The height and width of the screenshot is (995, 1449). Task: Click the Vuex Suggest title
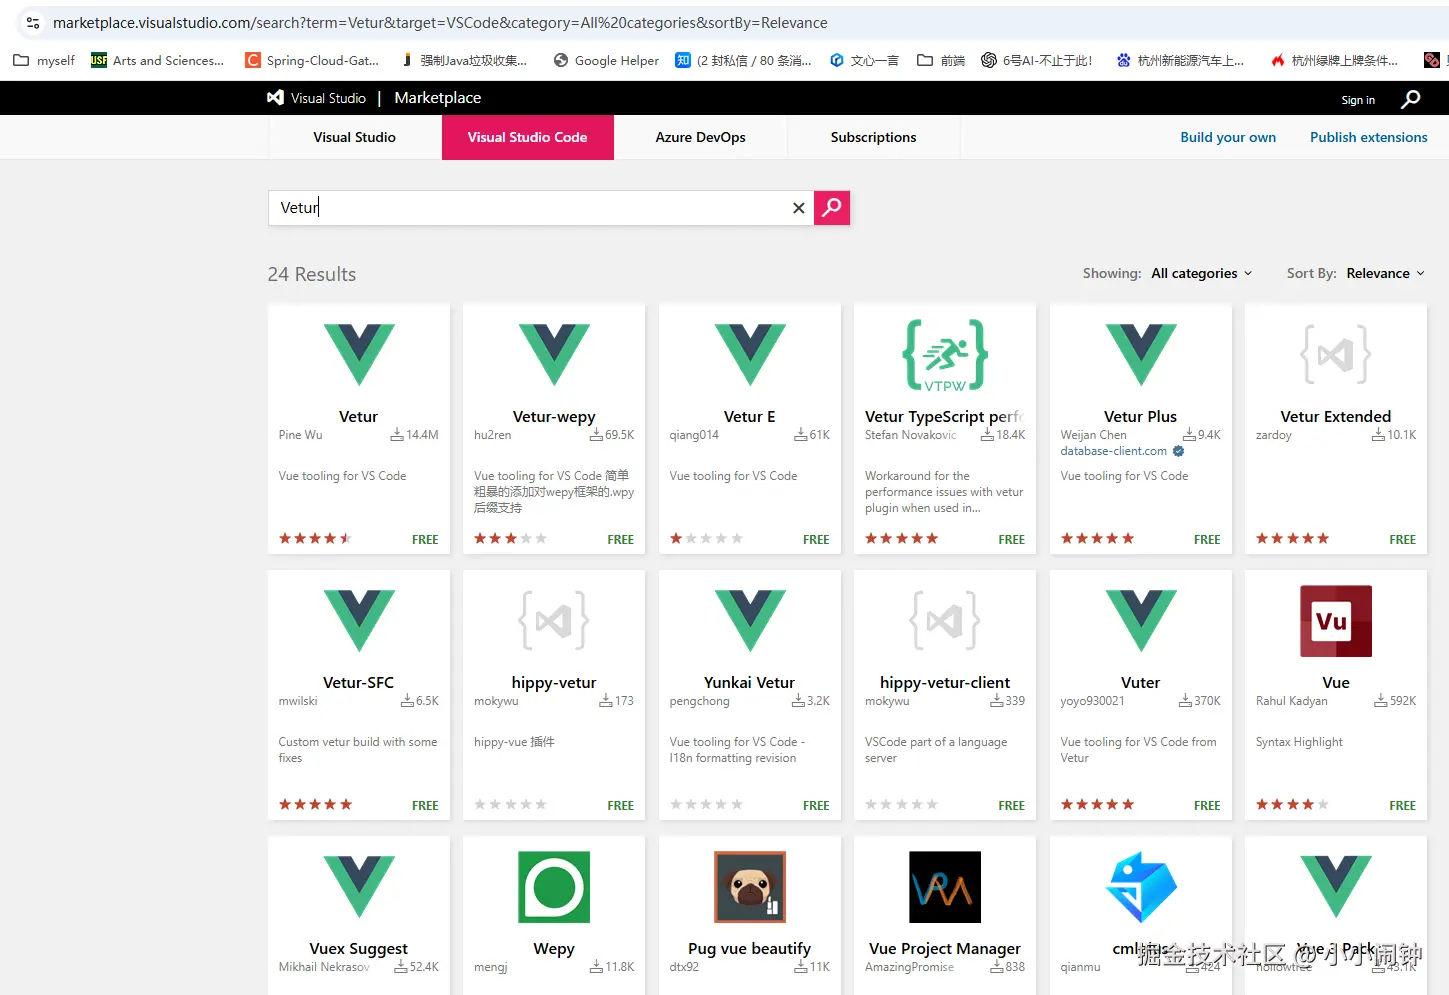359,948
